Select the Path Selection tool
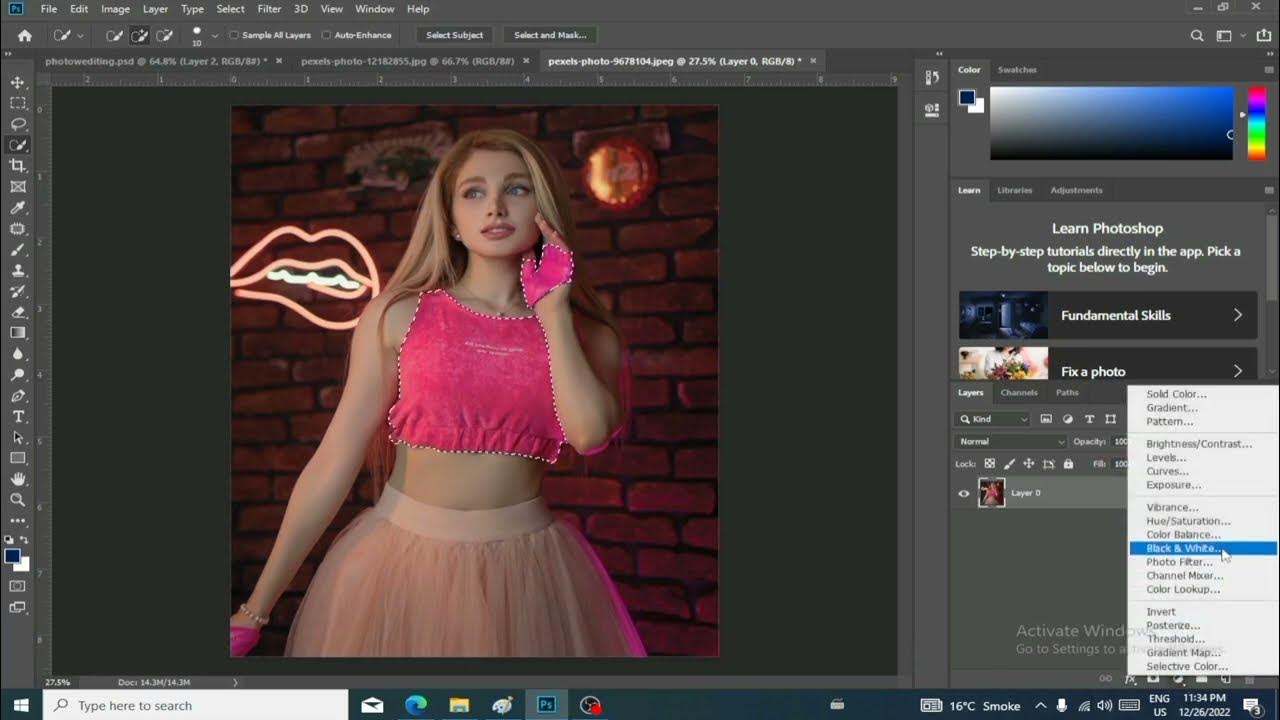 [17, 437]
